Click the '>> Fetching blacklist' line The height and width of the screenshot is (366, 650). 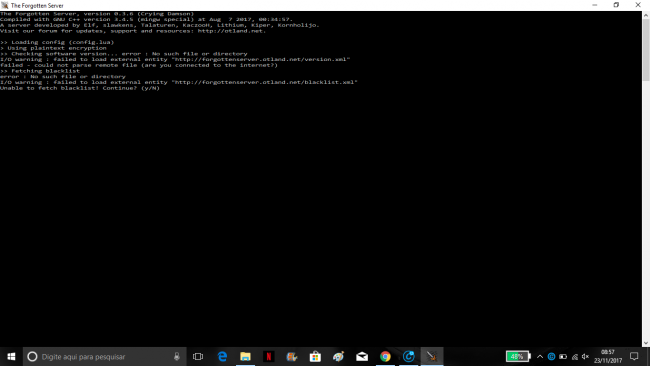pyautogui.click(x=40, y=71)
